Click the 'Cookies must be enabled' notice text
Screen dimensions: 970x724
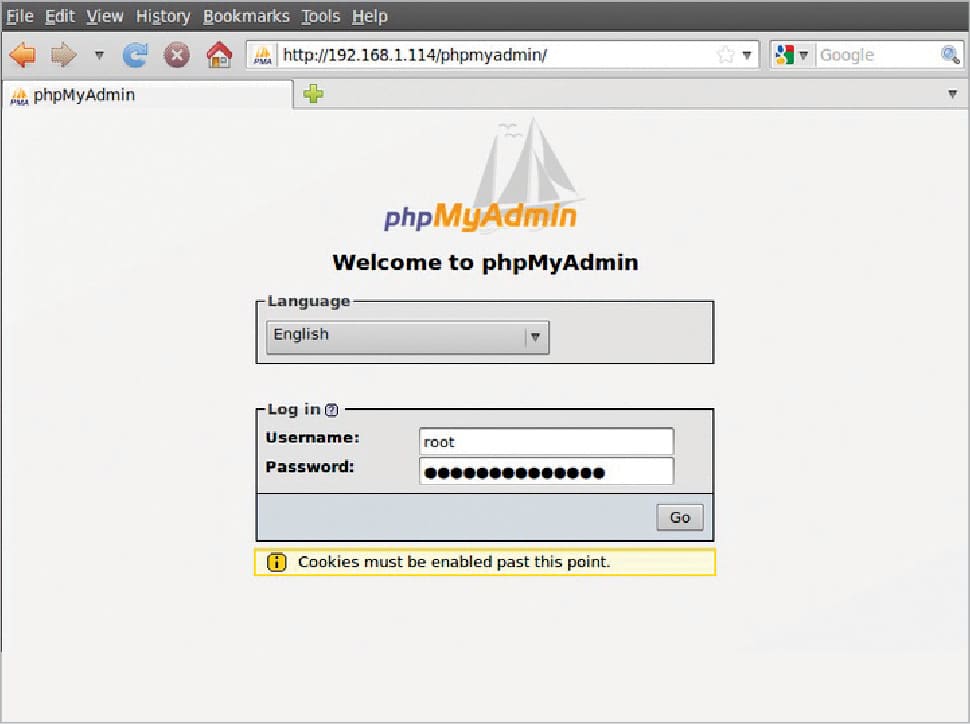454,562
